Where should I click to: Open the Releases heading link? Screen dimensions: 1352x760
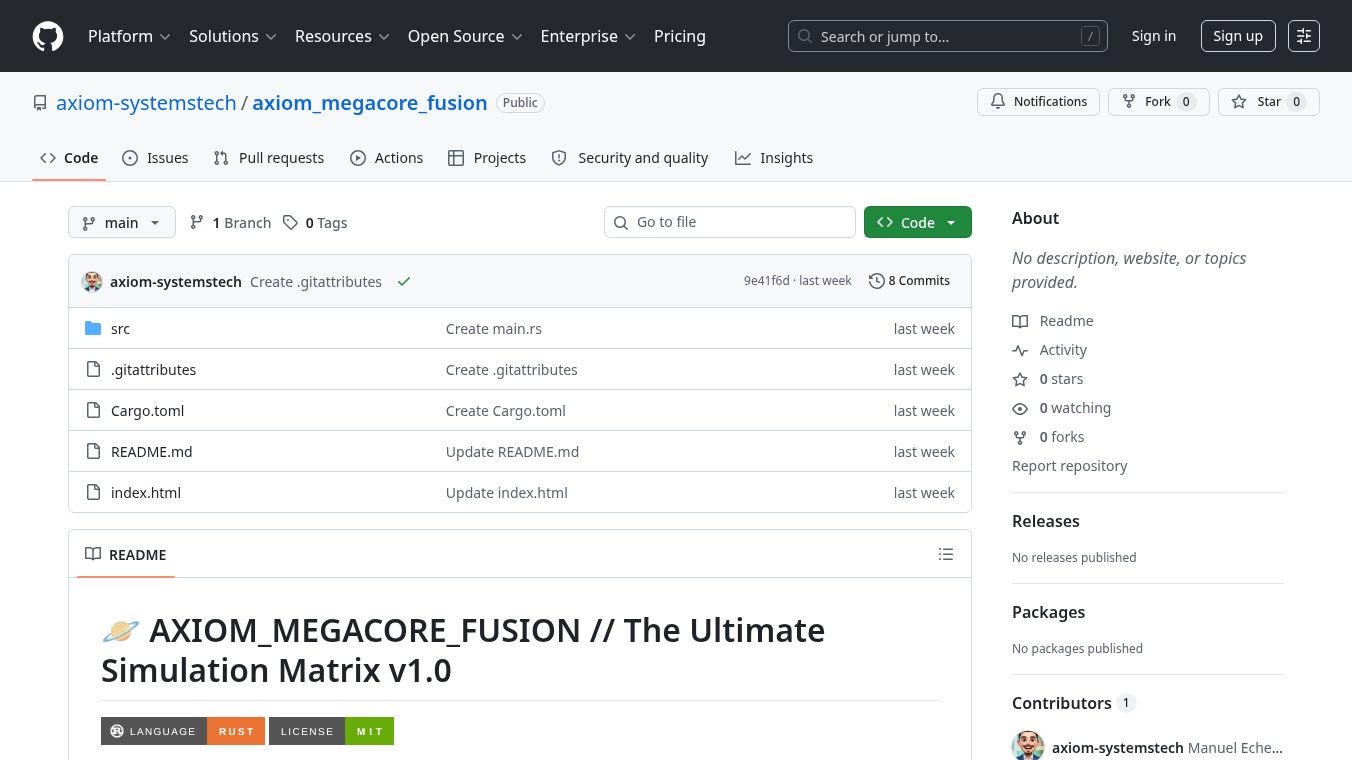1045,521
